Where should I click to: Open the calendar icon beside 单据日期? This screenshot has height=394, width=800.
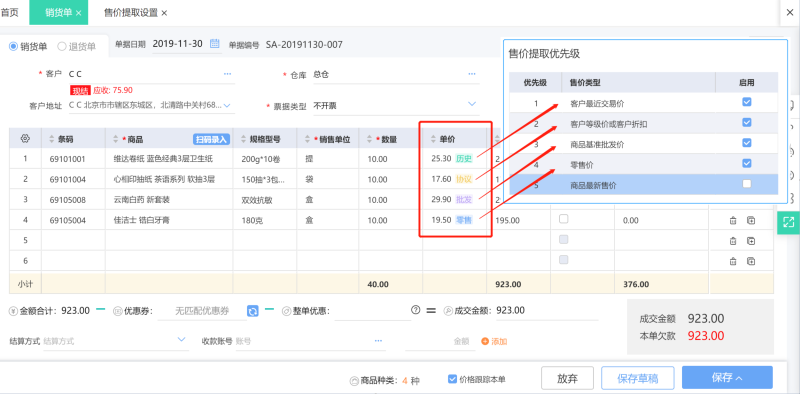coord(215,43)
